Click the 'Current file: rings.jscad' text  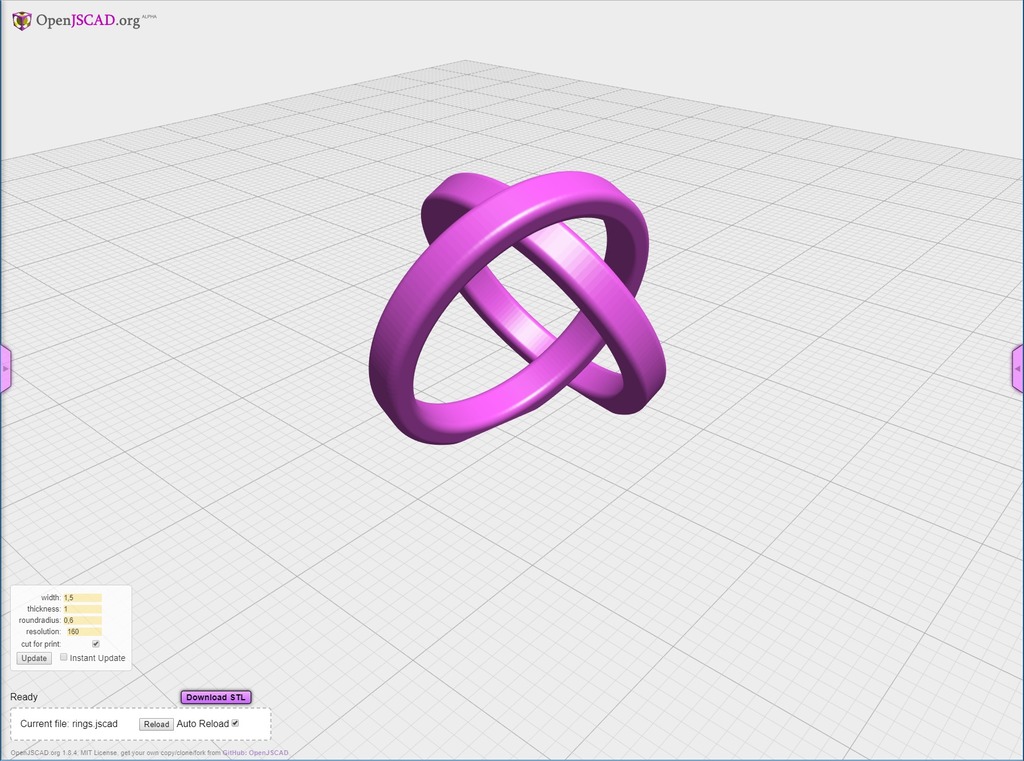coord(69,724)
